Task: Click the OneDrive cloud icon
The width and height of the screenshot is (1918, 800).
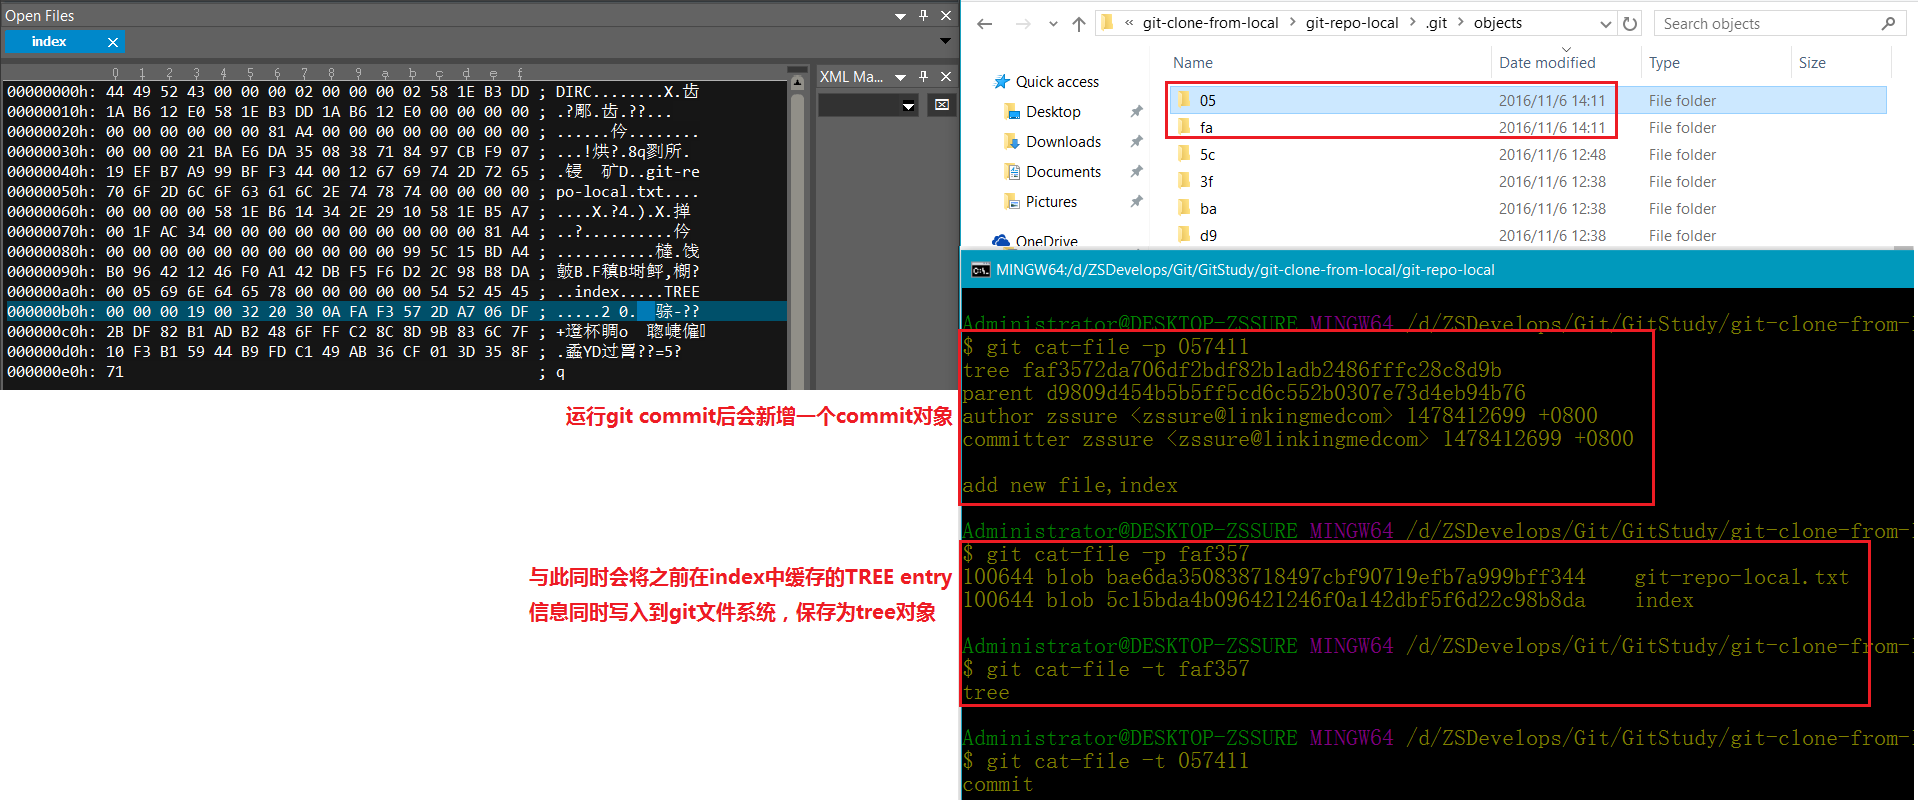Action: coord(1001,240)
